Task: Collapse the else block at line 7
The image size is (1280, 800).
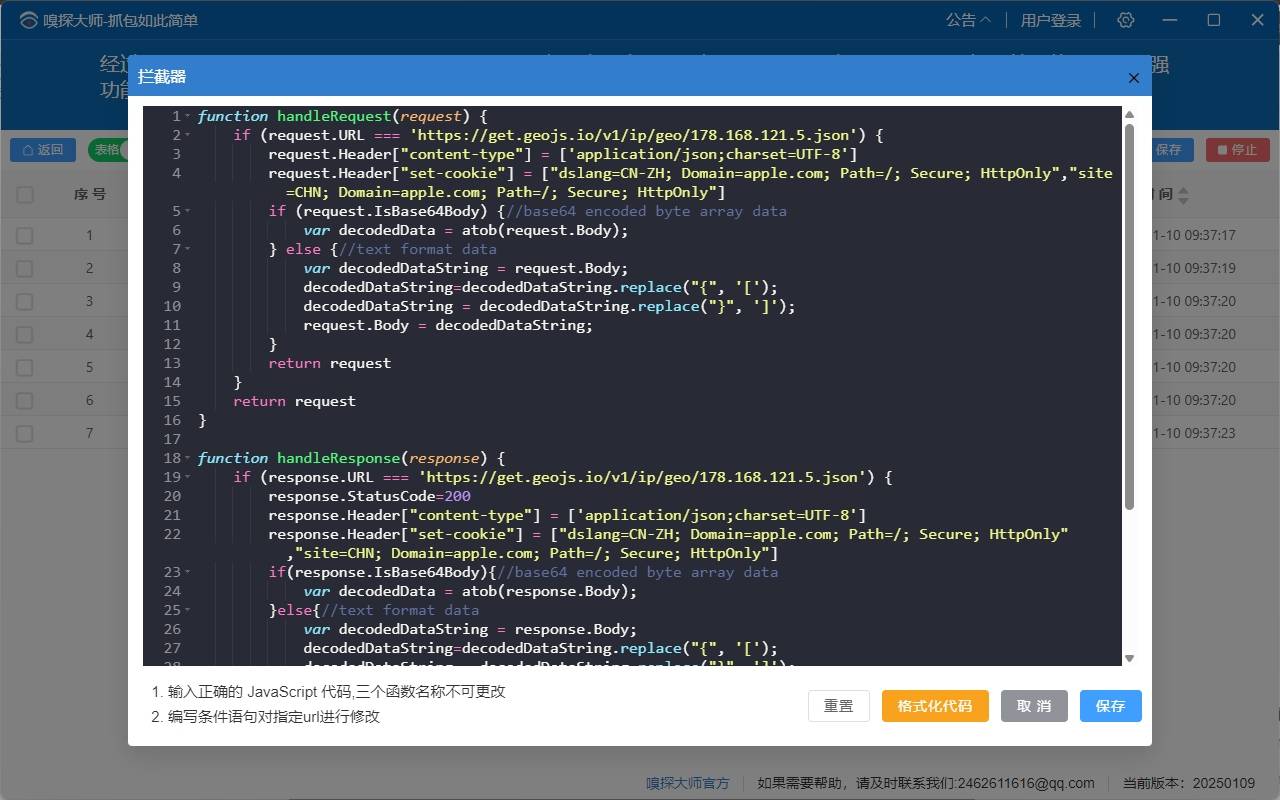Action: click(188, 249)
